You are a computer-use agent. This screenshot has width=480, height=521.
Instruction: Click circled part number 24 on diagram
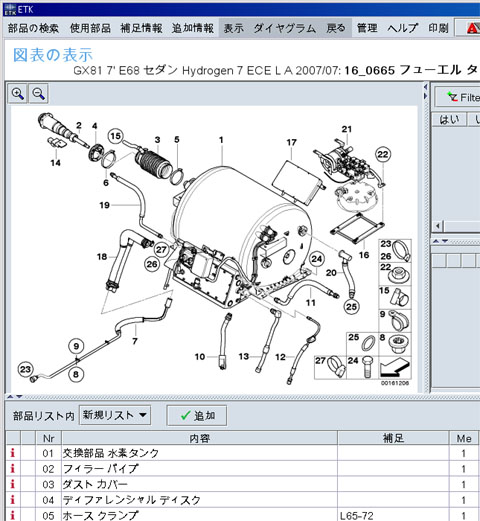pyautogui.click(x=317, y=259)
